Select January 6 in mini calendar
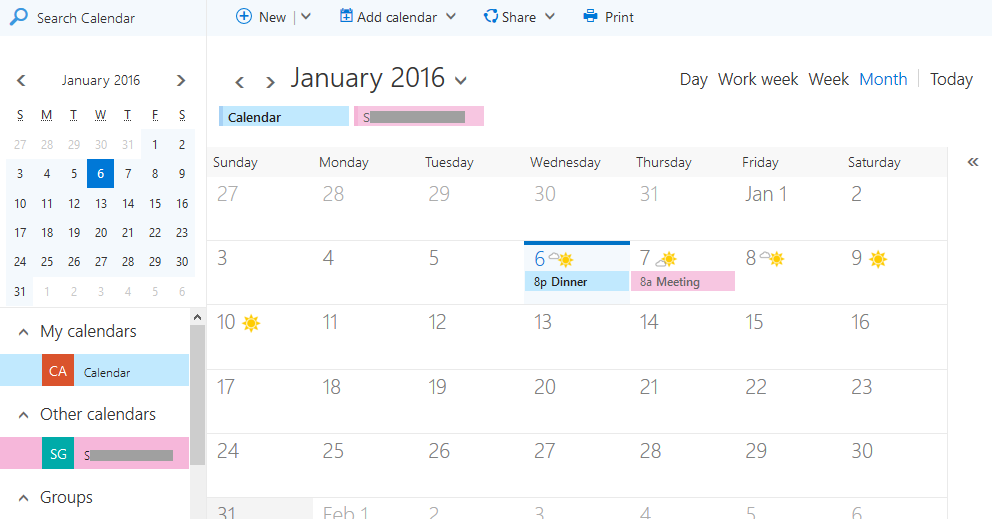 [x=101, y=173]
